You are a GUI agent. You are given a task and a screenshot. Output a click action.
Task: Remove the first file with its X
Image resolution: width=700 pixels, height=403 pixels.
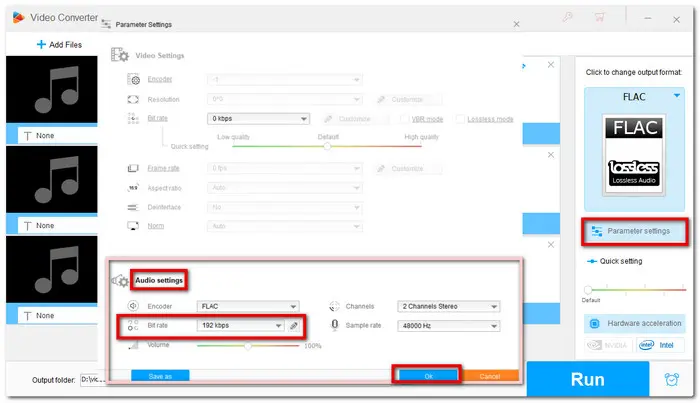(551, 65)
